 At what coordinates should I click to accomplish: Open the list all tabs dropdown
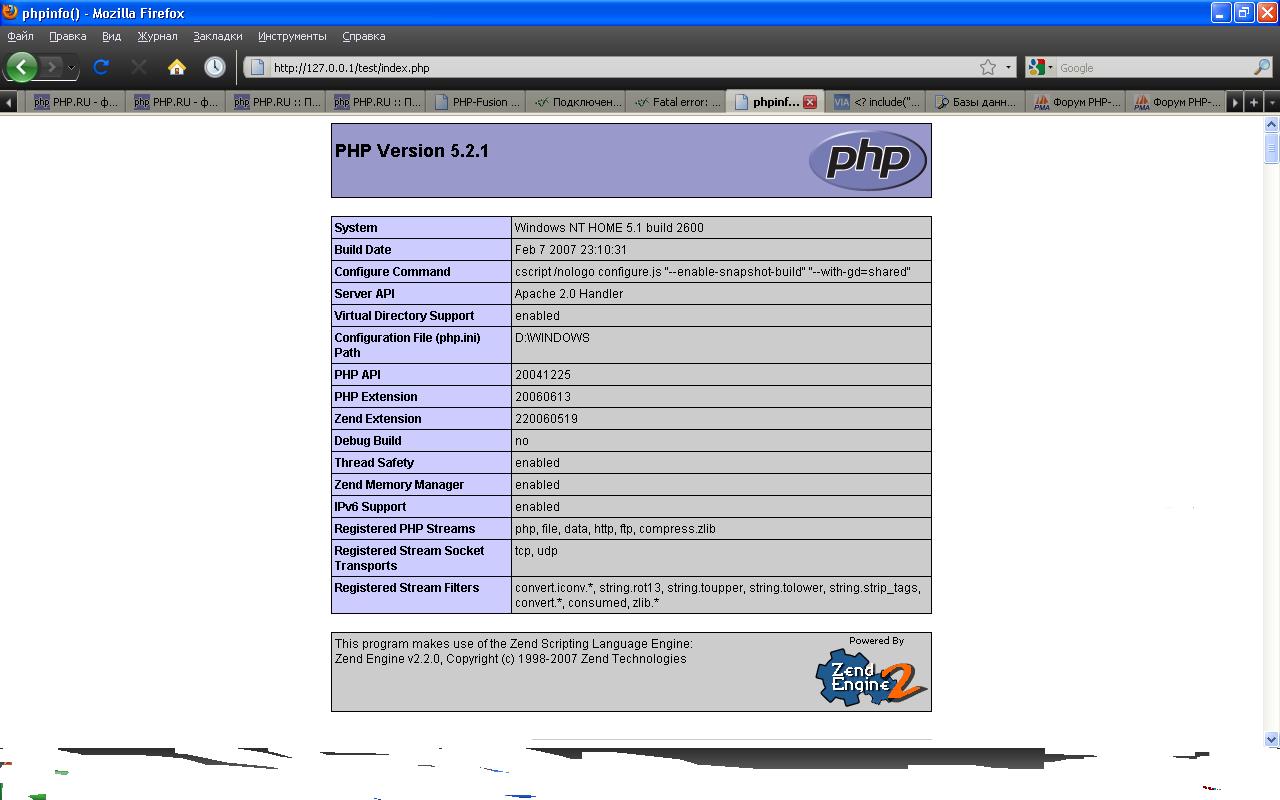pos(1272,102)
